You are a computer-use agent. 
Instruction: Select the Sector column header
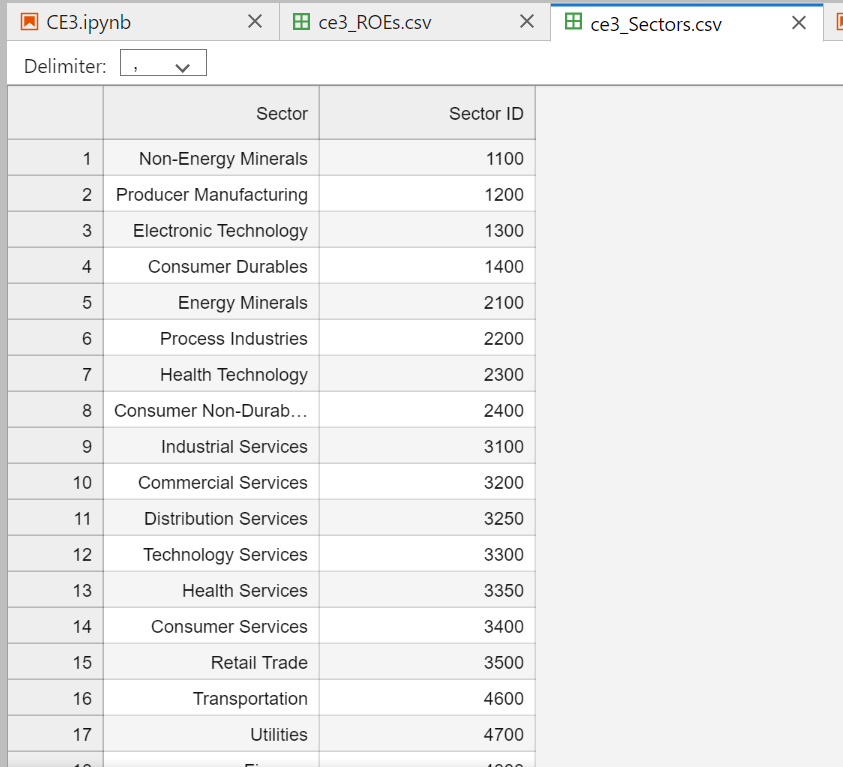click(x=211, y=112)
